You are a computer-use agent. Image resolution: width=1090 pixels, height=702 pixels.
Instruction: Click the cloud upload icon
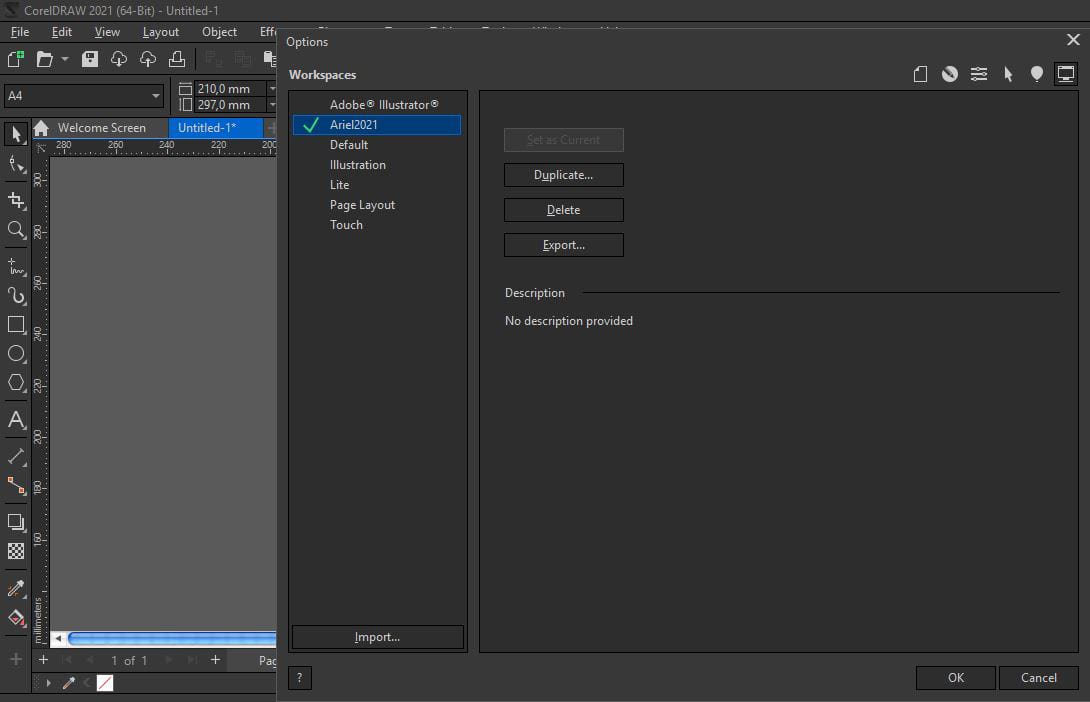148,59
